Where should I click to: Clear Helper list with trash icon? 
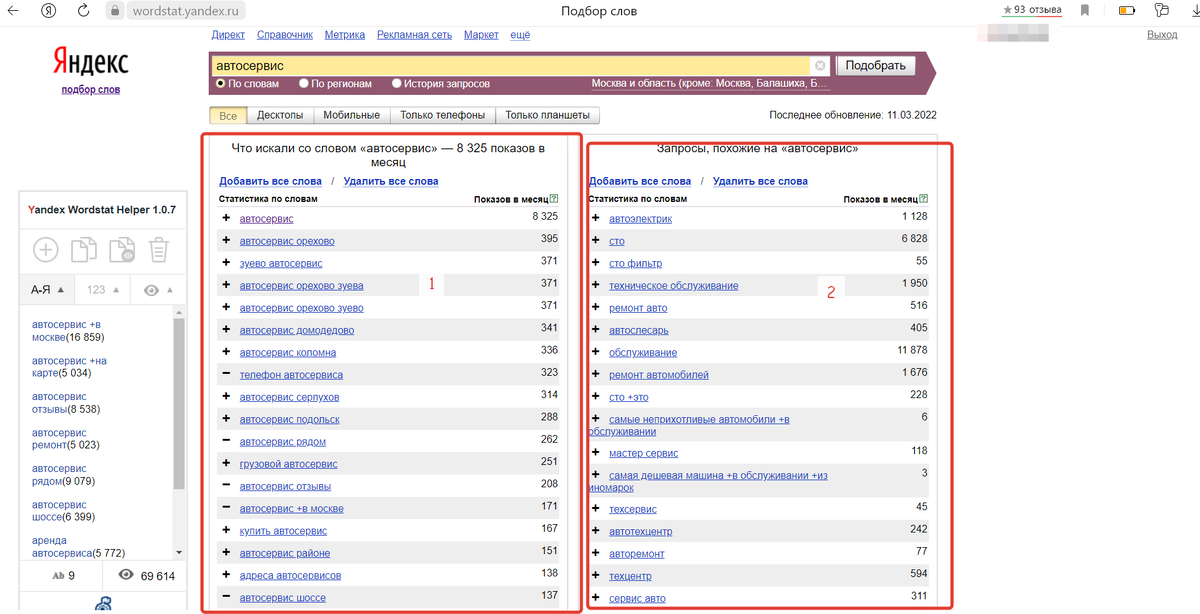(158, 249)
